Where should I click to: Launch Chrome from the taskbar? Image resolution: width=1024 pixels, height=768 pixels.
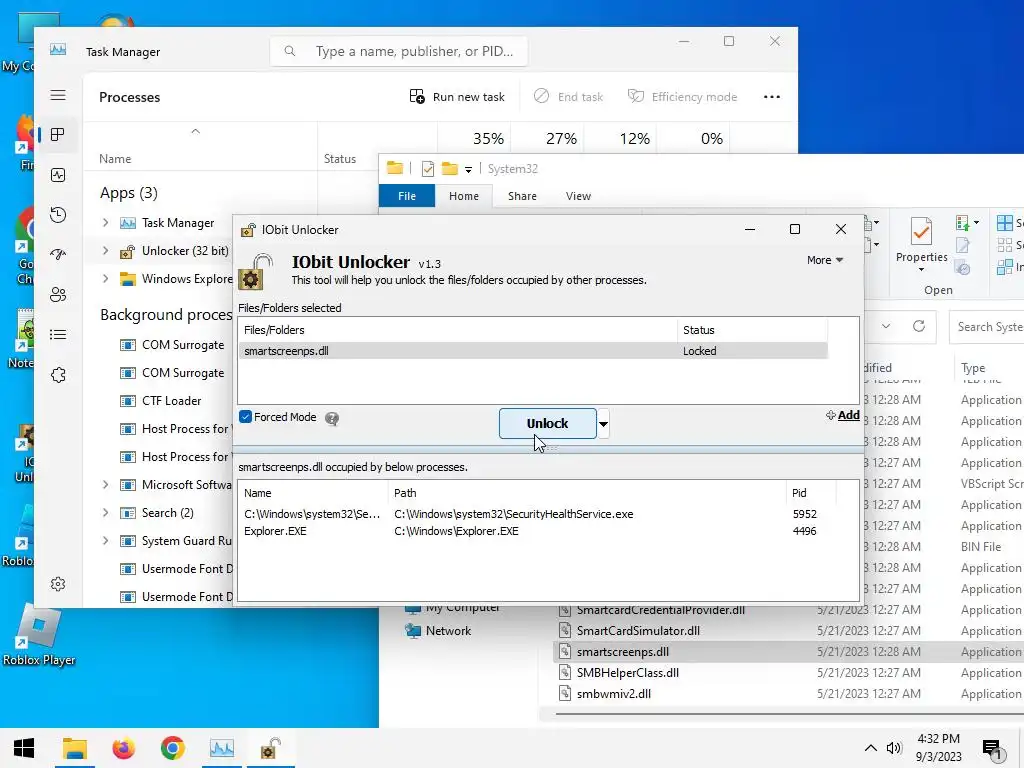[172, 748]
